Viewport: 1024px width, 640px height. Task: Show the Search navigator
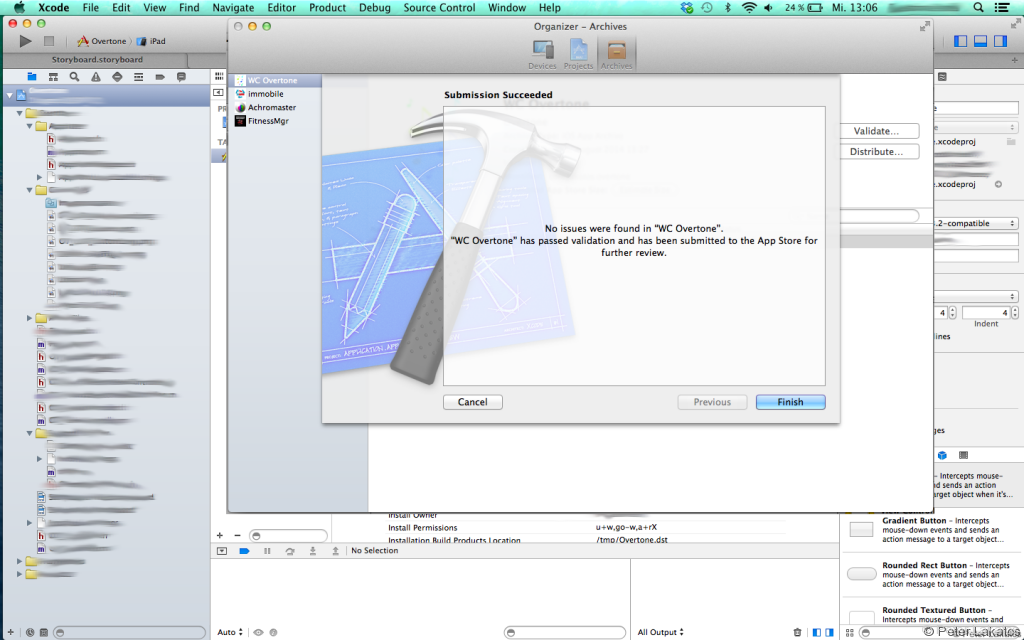click(x=74, y=77)
